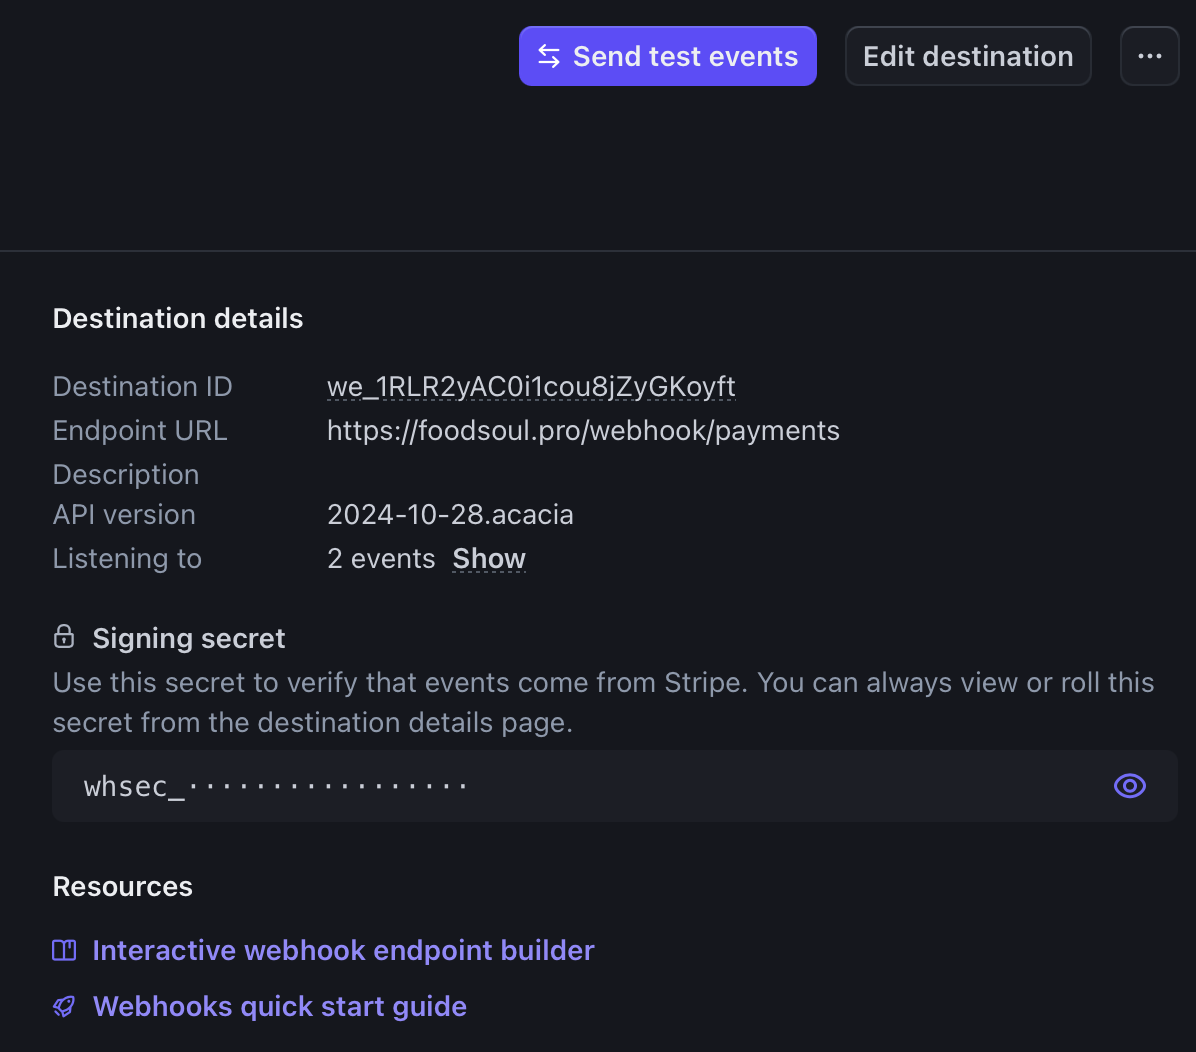Viewport: 1196px width, 1052px height.
Task: Click the "2 events" count text
Action: pos(381,559)
